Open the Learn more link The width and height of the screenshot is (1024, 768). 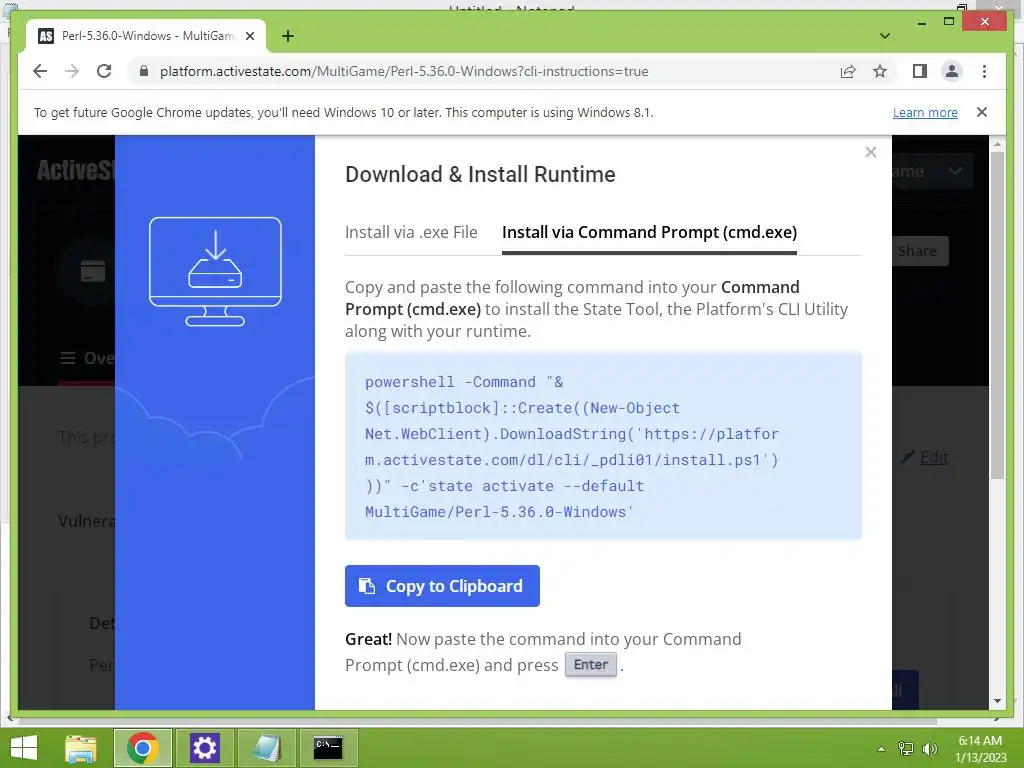(x=925, y=112)
